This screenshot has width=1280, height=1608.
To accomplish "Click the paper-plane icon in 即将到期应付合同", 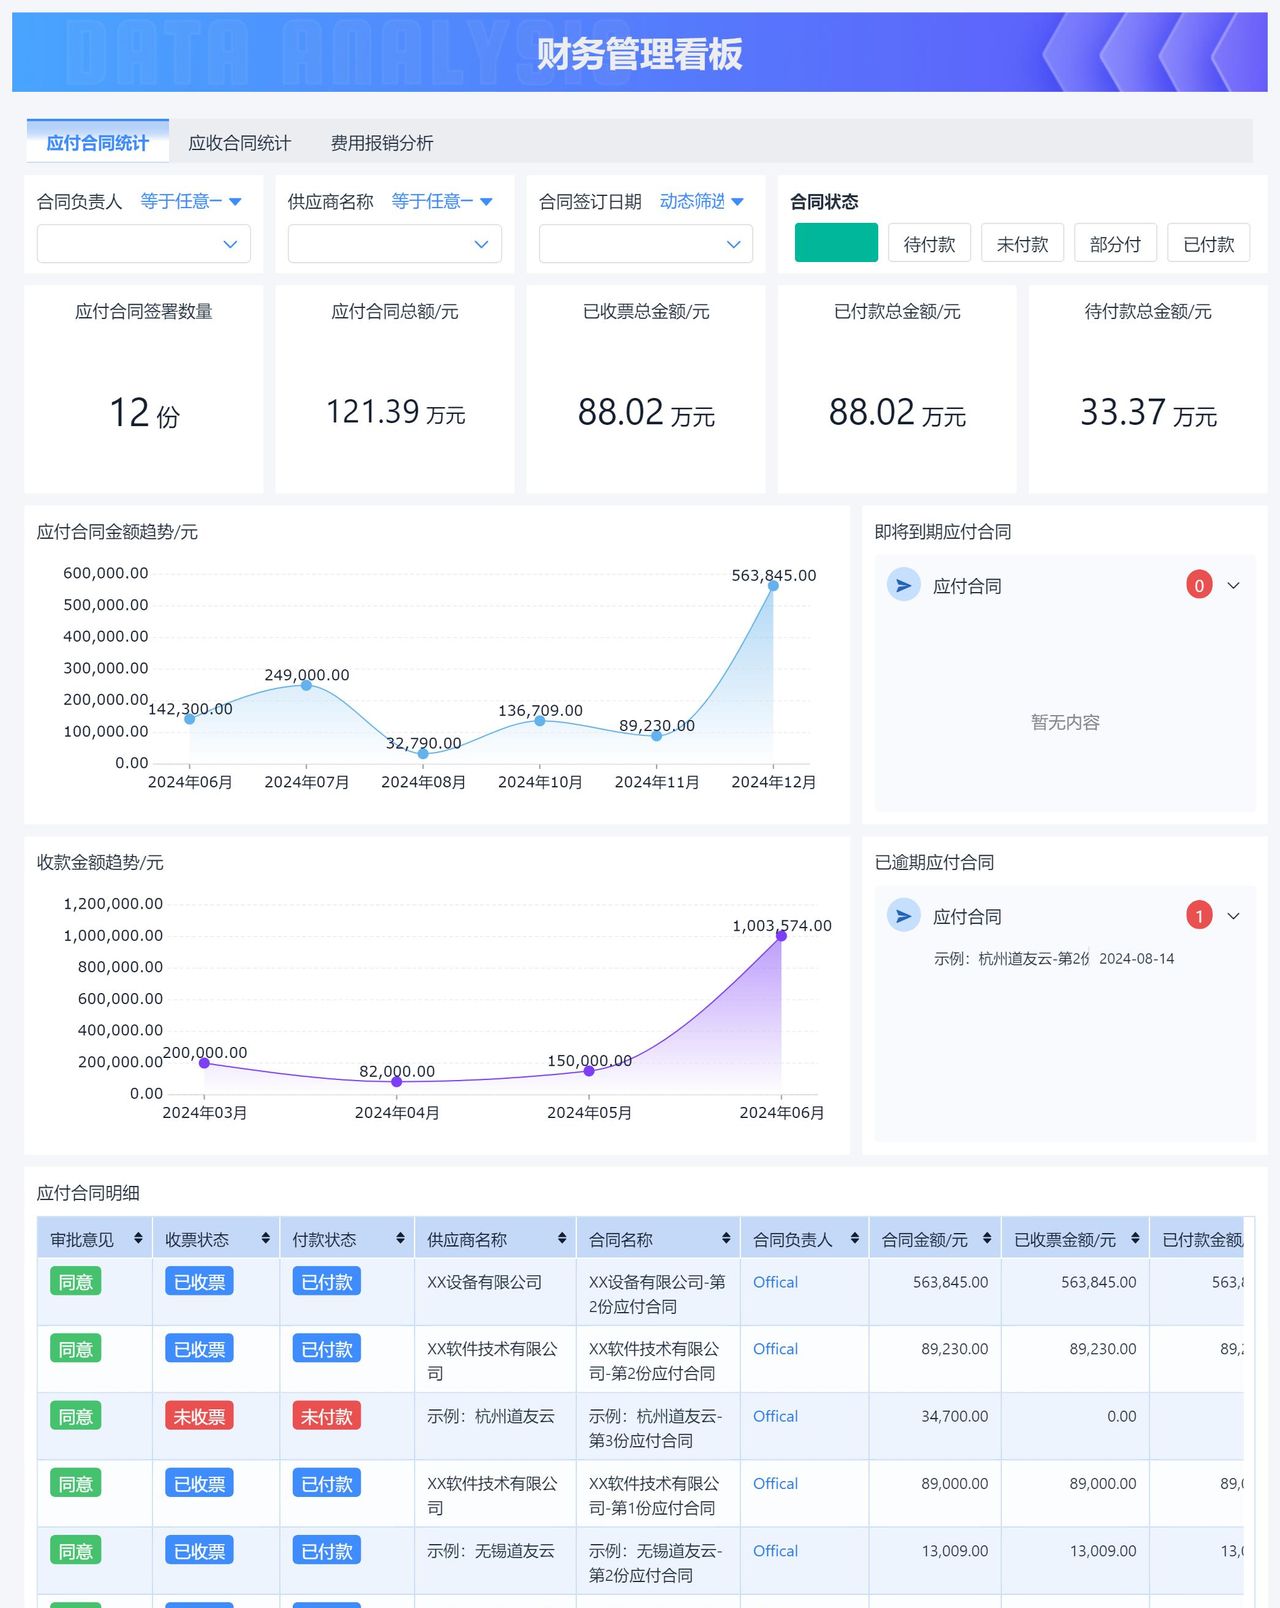I will pyautogui.click(x=904, y=585).
